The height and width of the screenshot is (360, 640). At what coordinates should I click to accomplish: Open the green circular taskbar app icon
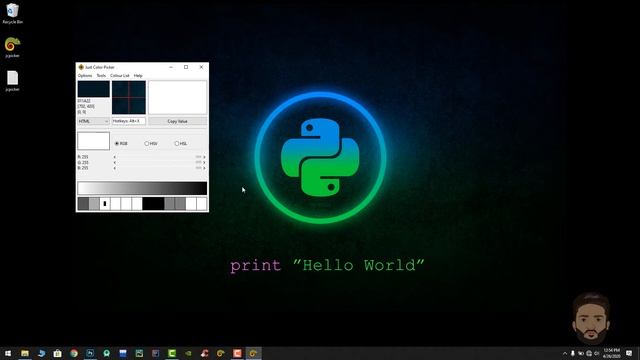(x=107, y=353)
